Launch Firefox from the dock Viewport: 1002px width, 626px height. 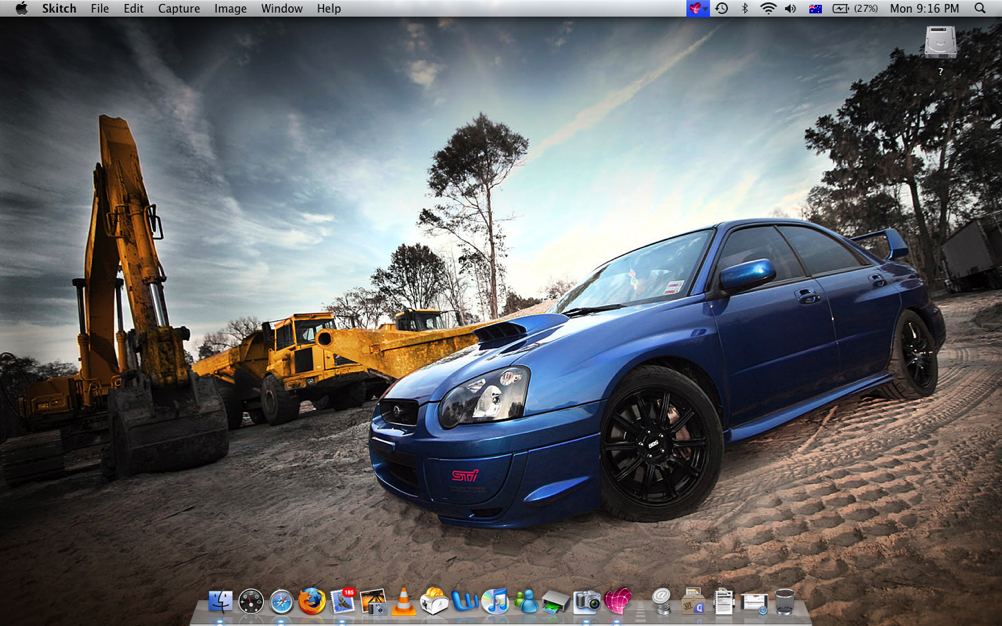coord(312,601)
